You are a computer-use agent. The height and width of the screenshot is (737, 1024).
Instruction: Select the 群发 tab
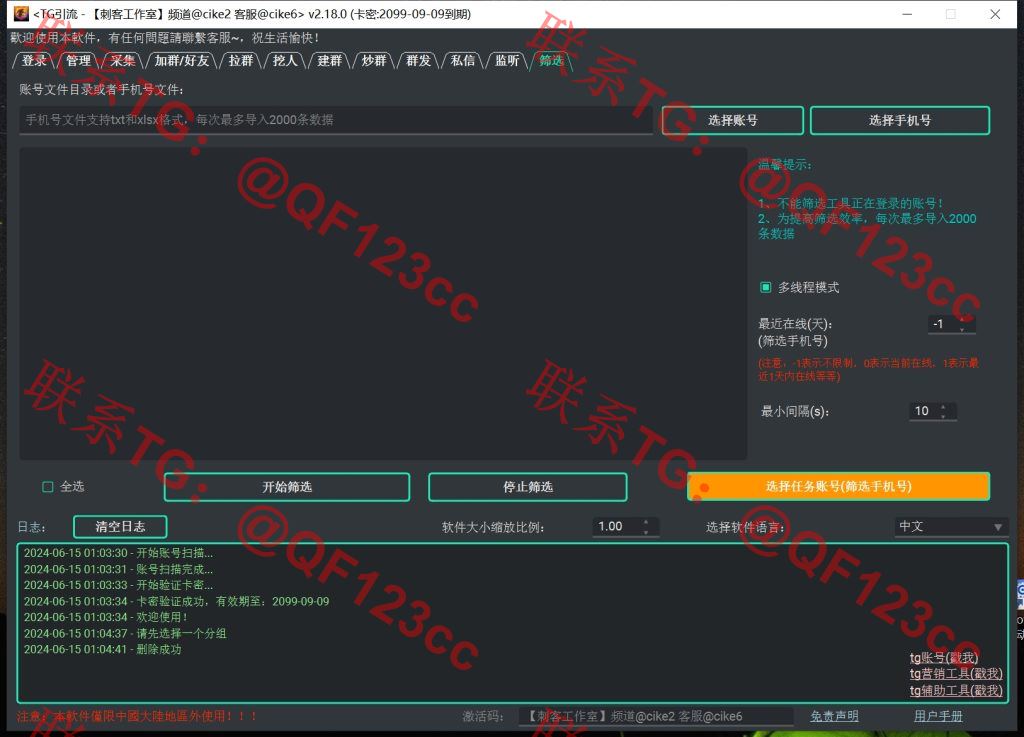[418, 61]
